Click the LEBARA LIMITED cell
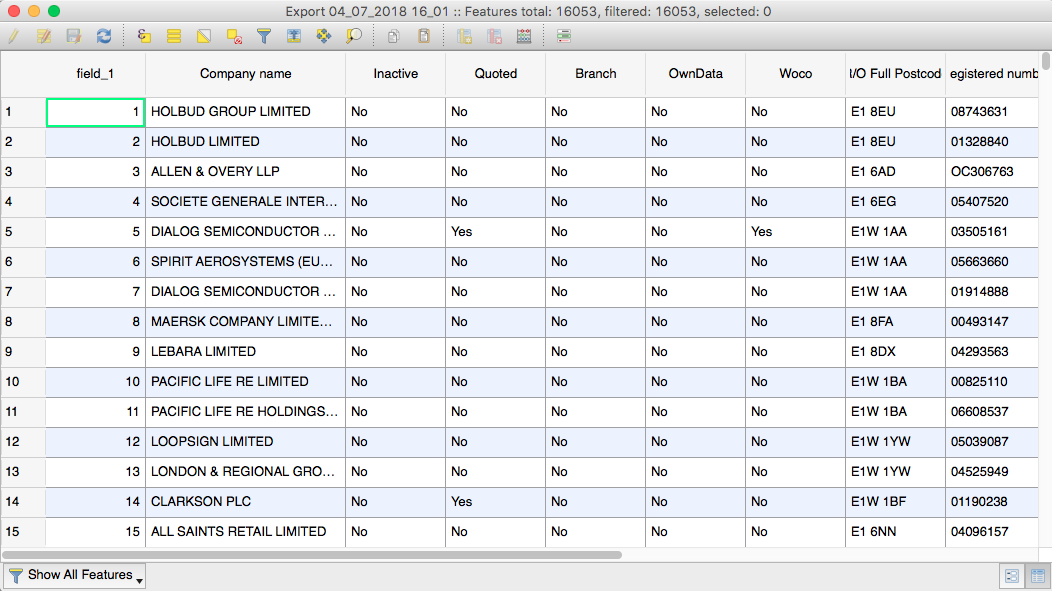This screenshot has height=591, width=1052. (246, 352)
